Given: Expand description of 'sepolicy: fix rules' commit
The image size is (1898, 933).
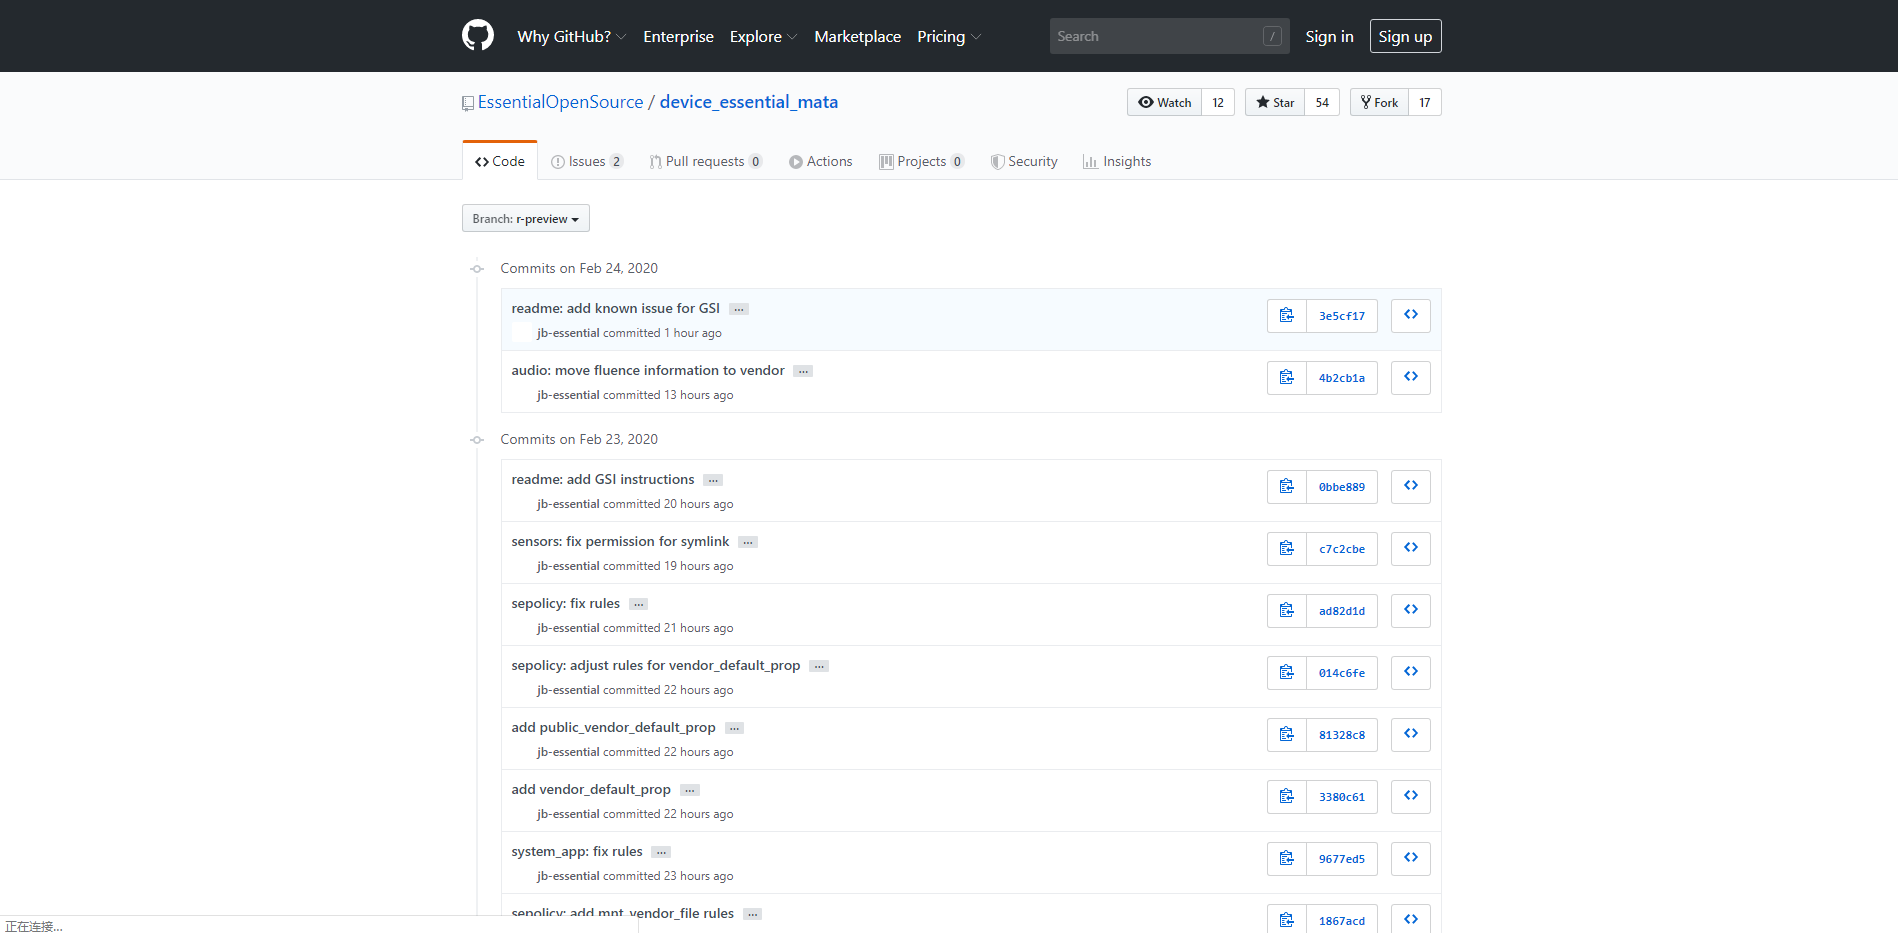Looking at the screenshot, I should pos(638,605).
